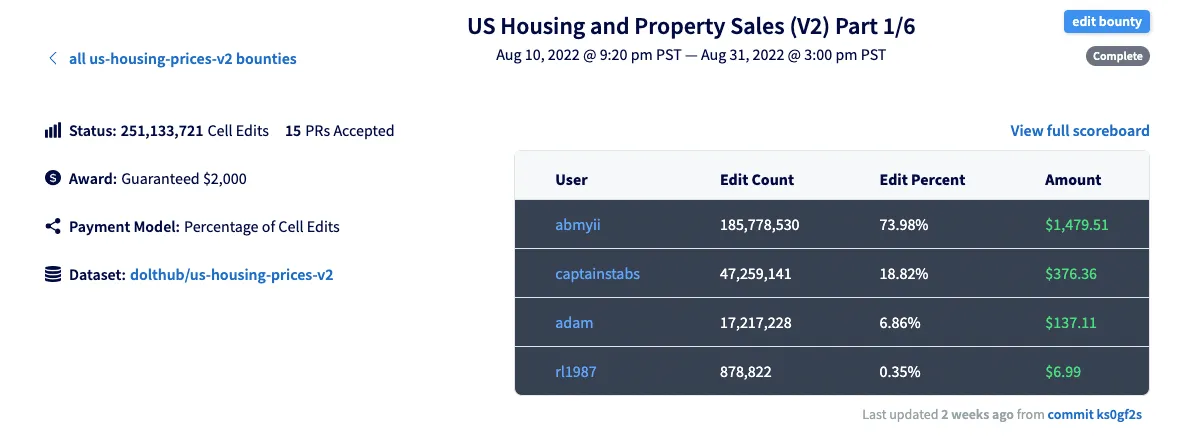
Task: Click on user rl1987
Action: pos(576,372)
